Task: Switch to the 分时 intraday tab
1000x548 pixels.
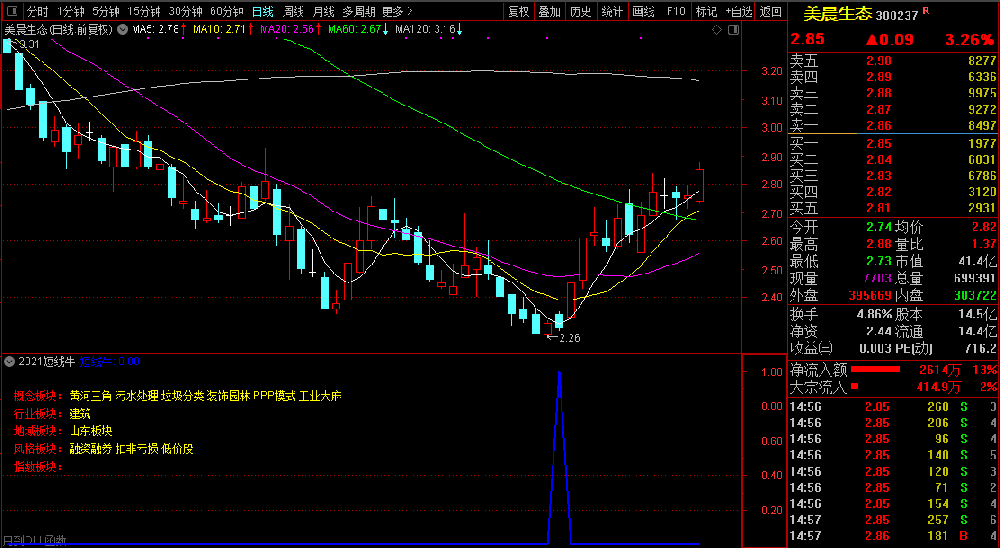Action: click(x=37, y=12)
